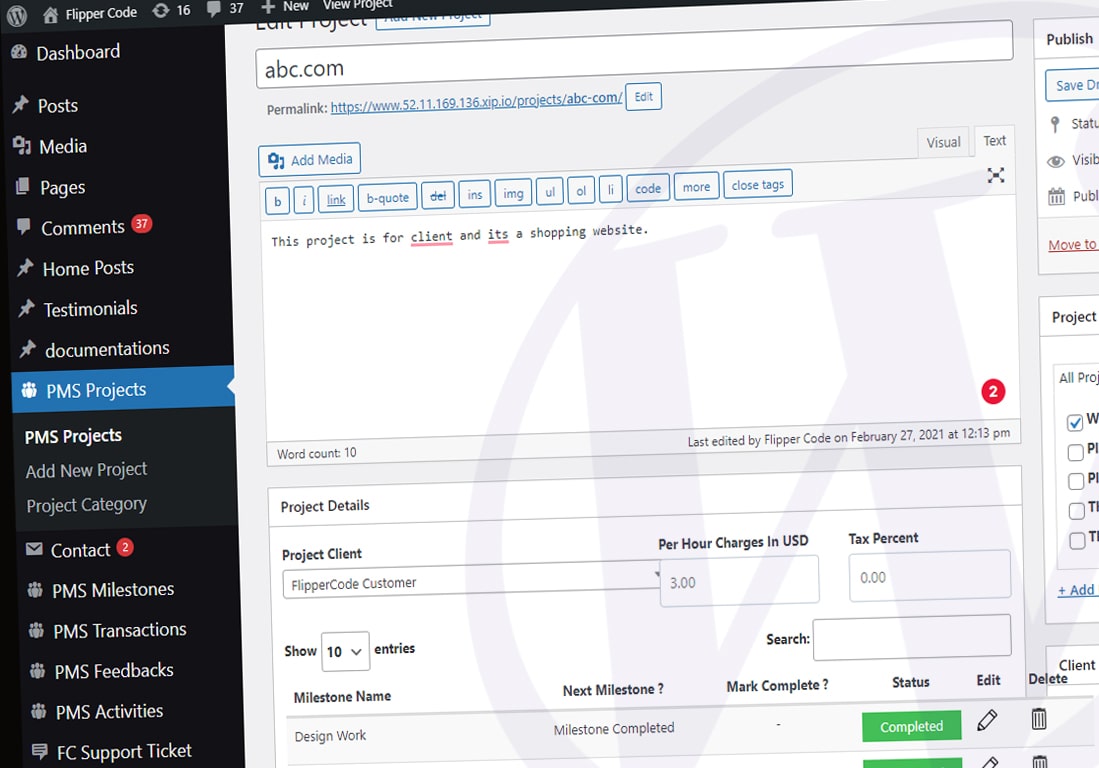The width and height of the screenshot is (1099, 768).
Task: Click the Visibility eye icon in Publish box
Action: tap(1056, 161)
